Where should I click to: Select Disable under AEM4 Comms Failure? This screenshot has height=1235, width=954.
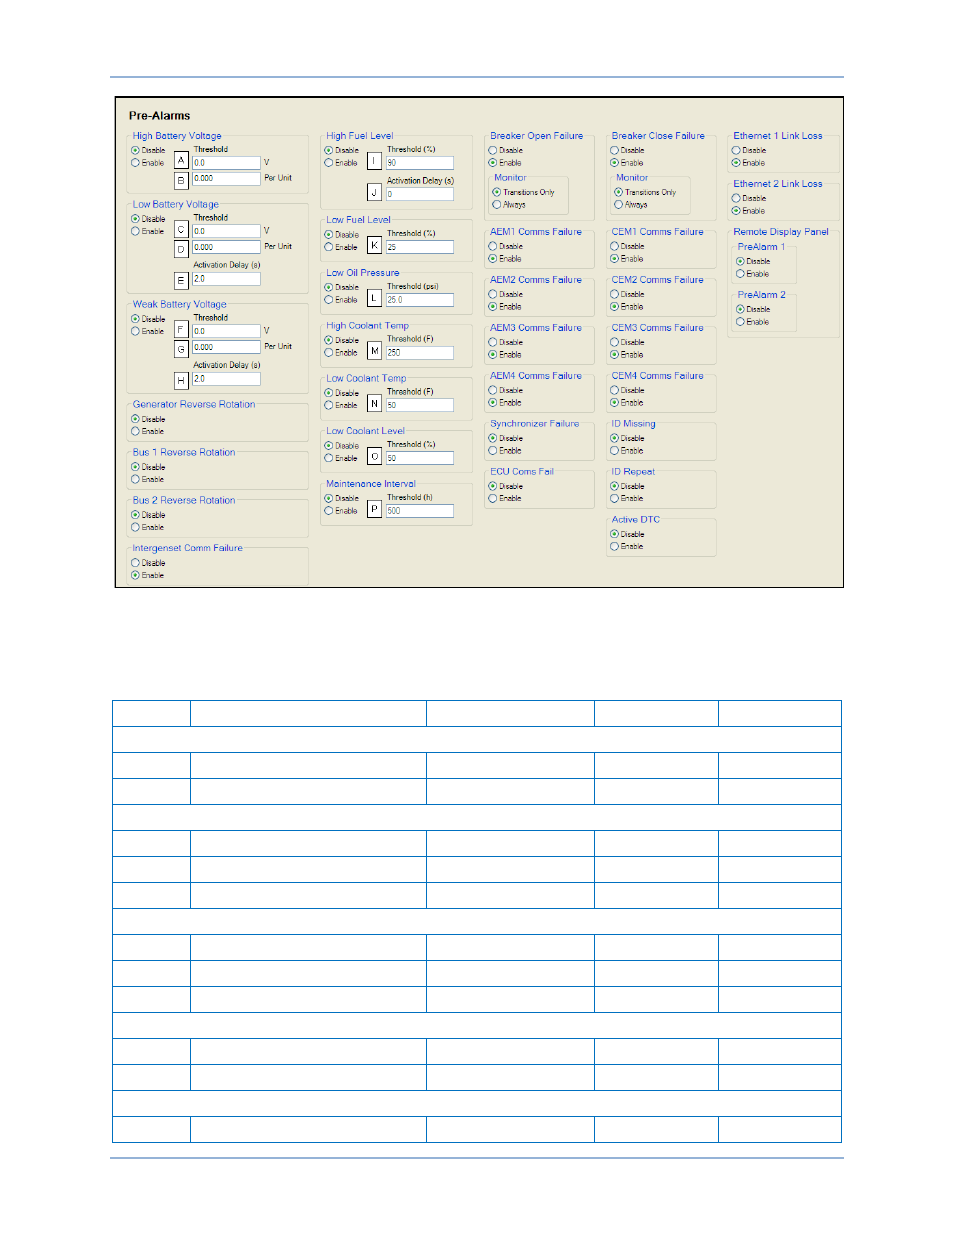click(x=492, y=390)
